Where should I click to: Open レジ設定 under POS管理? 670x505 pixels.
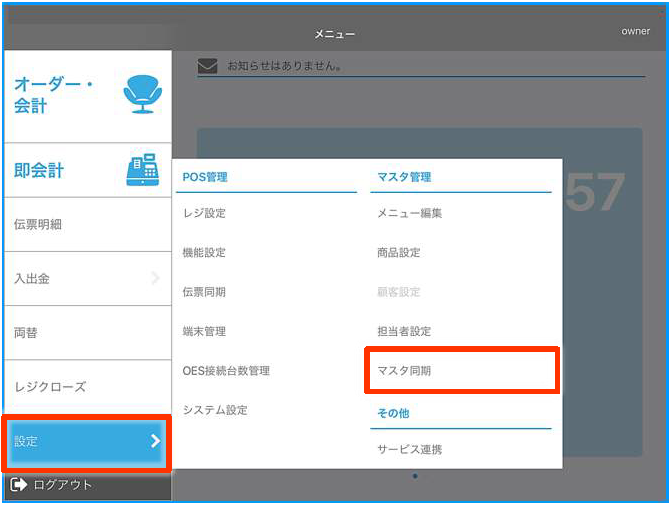click(204, 213)
